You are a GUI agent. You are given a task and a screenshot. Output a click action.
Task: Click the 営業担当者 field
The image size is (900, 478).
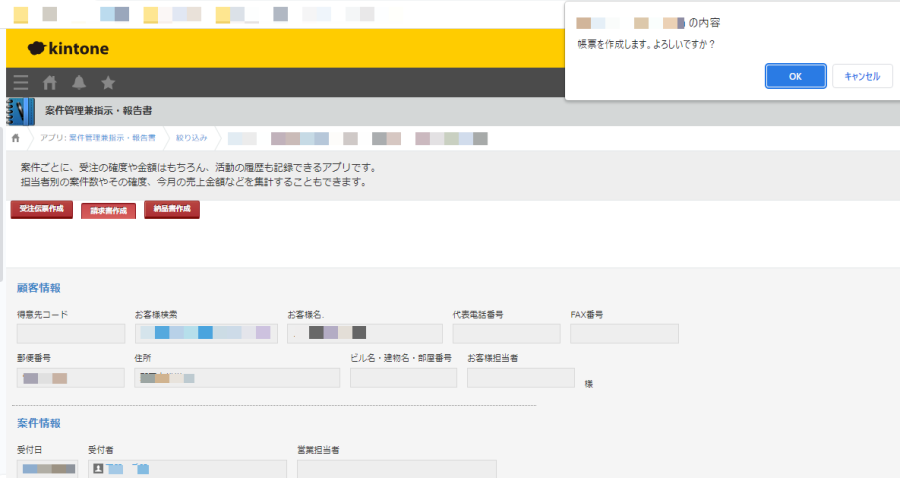[x=397, y=469]
